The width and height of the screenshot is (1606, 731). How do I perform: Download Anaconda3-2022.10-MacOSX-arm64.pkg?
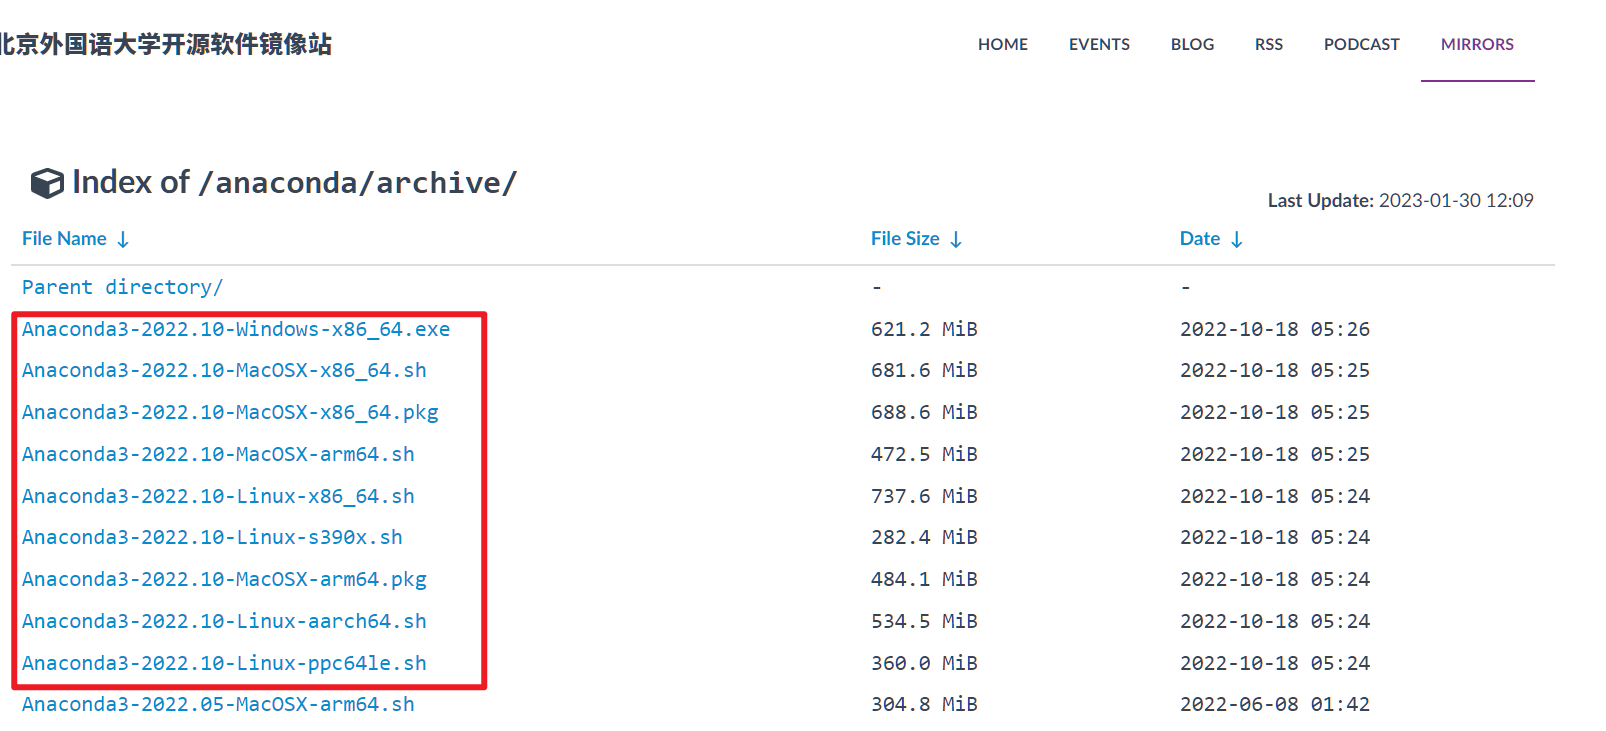tap(224, 579)
